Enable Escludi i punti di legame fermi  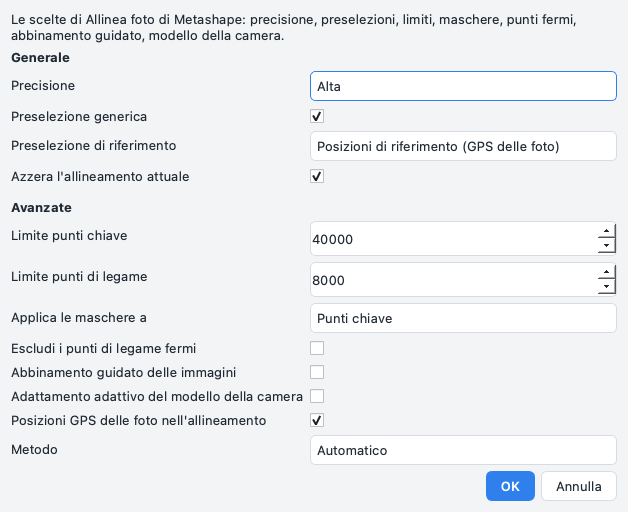point(317,348)
